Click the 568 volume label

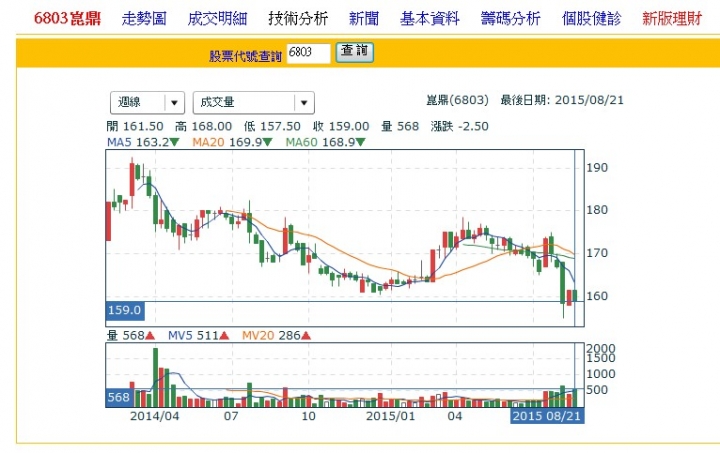pos(119,397)
